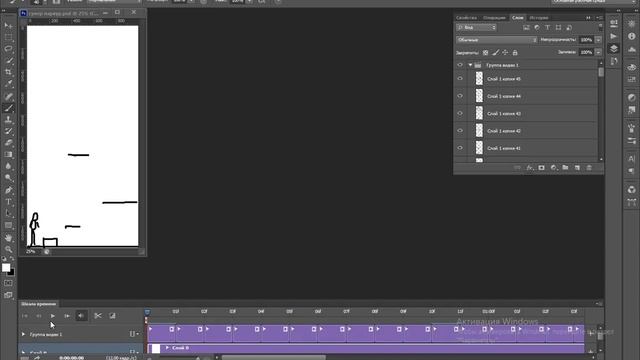Select the Шкала времени timeline tab
Image resolution: width=640 pixels, height=360 pixels.
[x=38, y=304]
